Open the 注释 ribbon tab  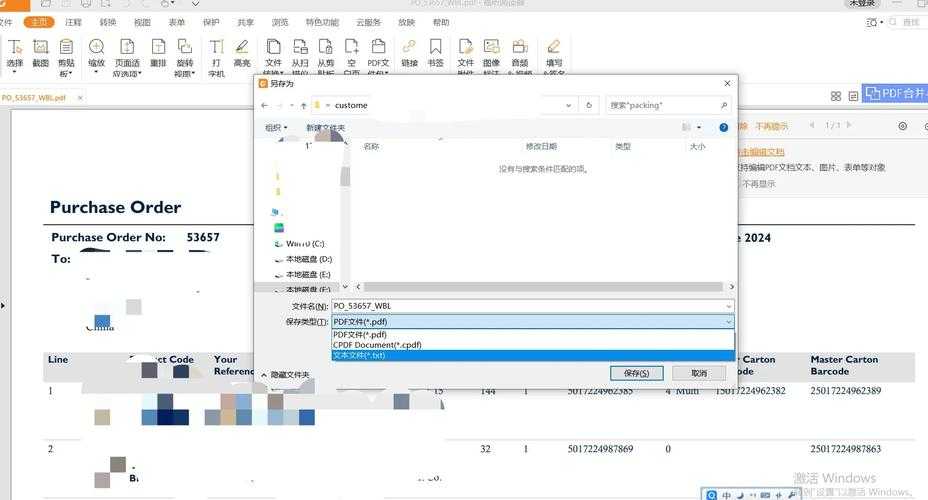click(74, 22)
